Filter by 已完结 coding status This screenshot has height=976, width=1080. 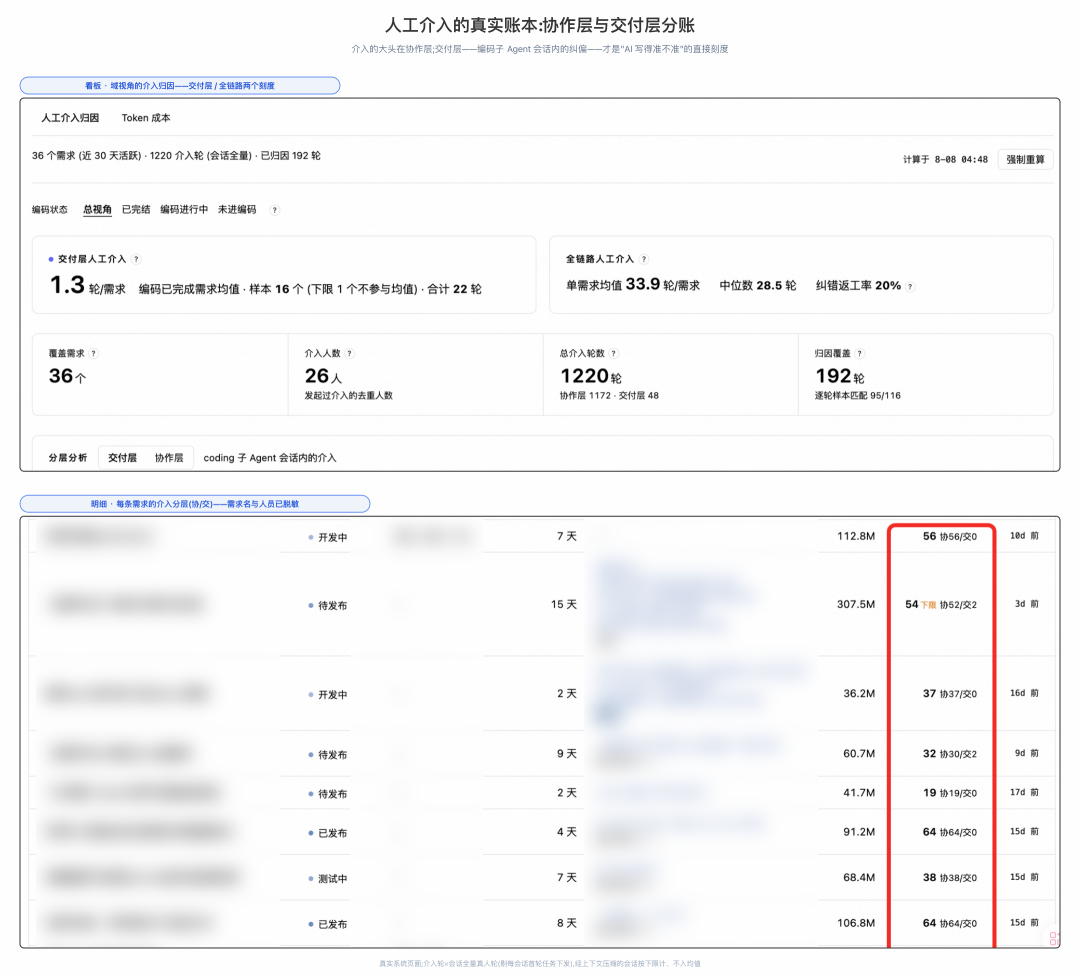pos(136,209)
